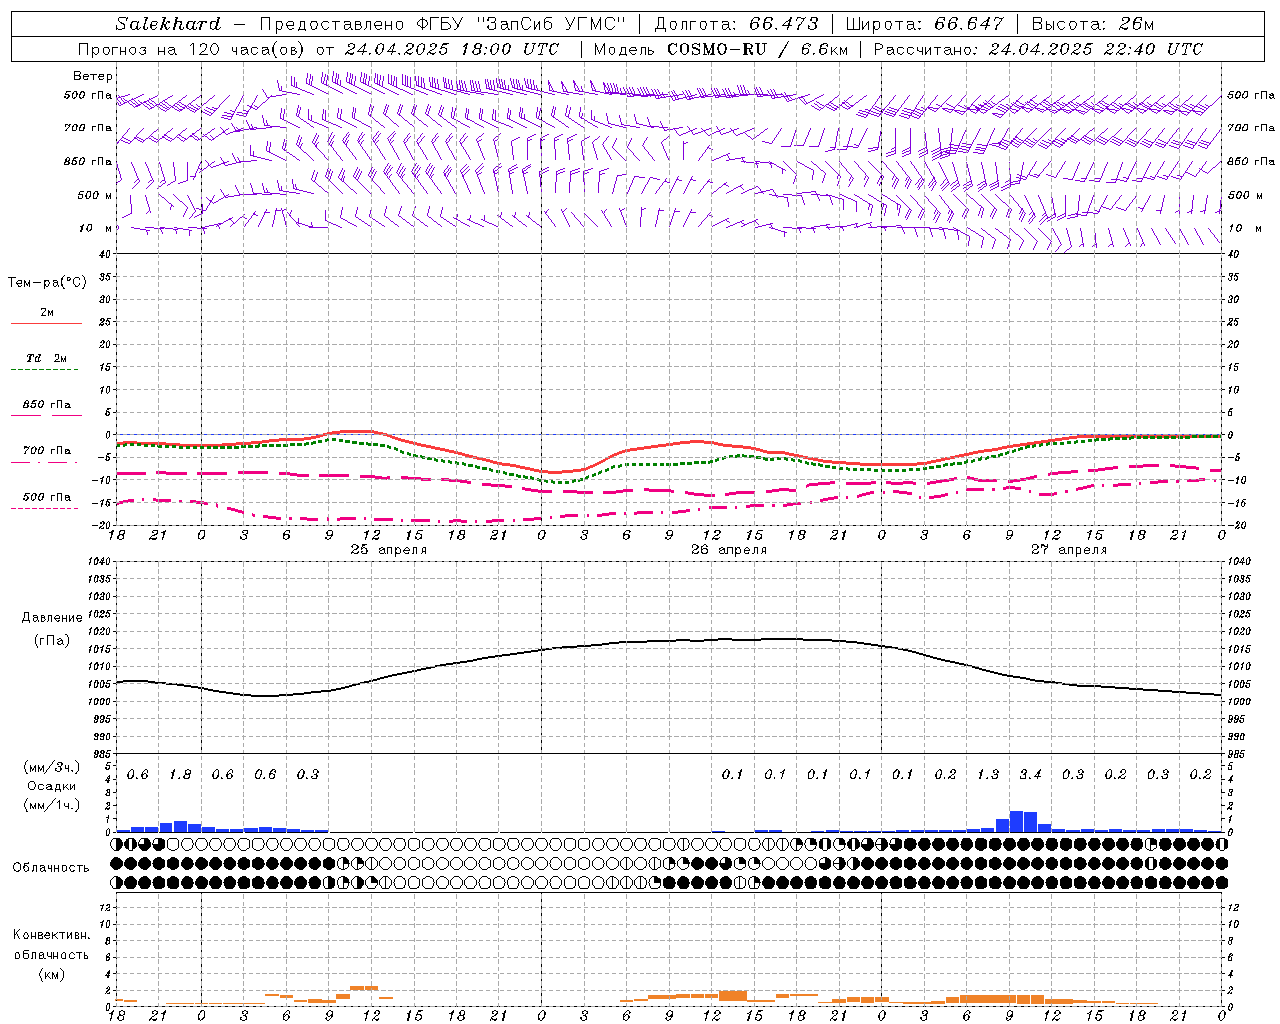Select the '850 гПа' temperature legend entry
Screen dimensions: 1280x1024
tap(47, 405)
